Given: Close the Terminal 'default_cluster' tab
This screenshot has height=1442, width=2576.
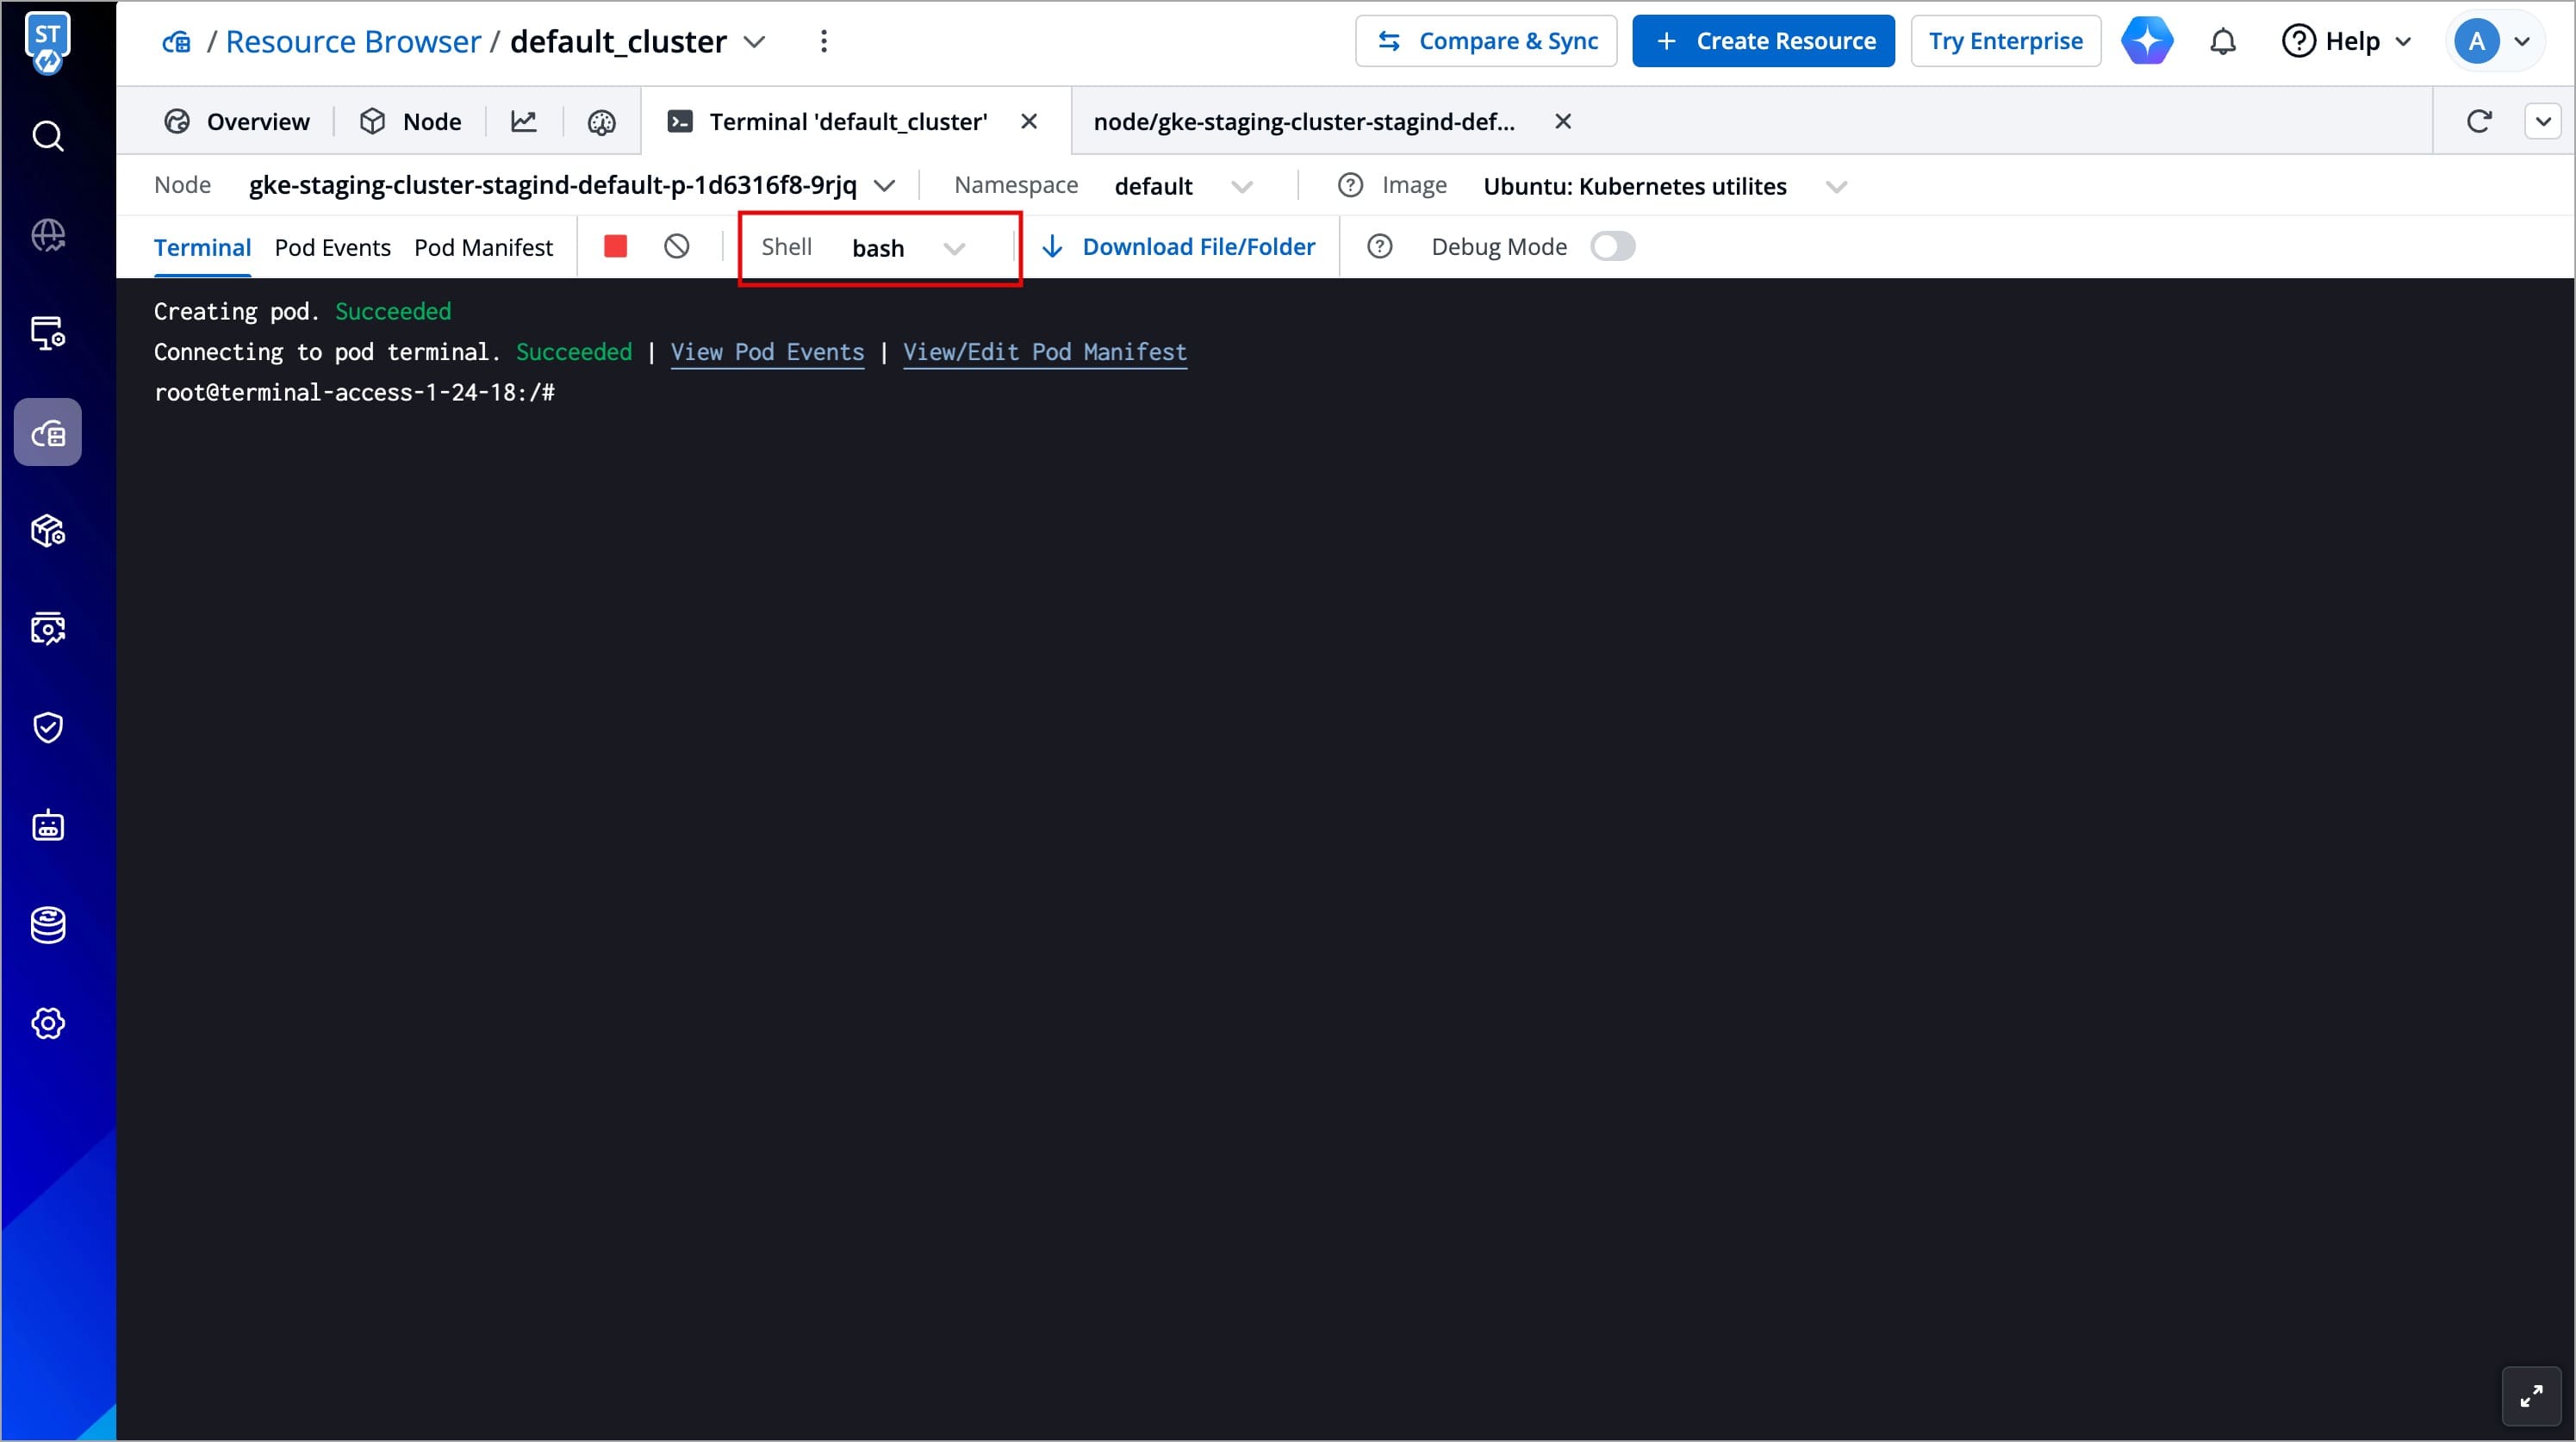Looking at the screenshot, I should point(1029,121).
